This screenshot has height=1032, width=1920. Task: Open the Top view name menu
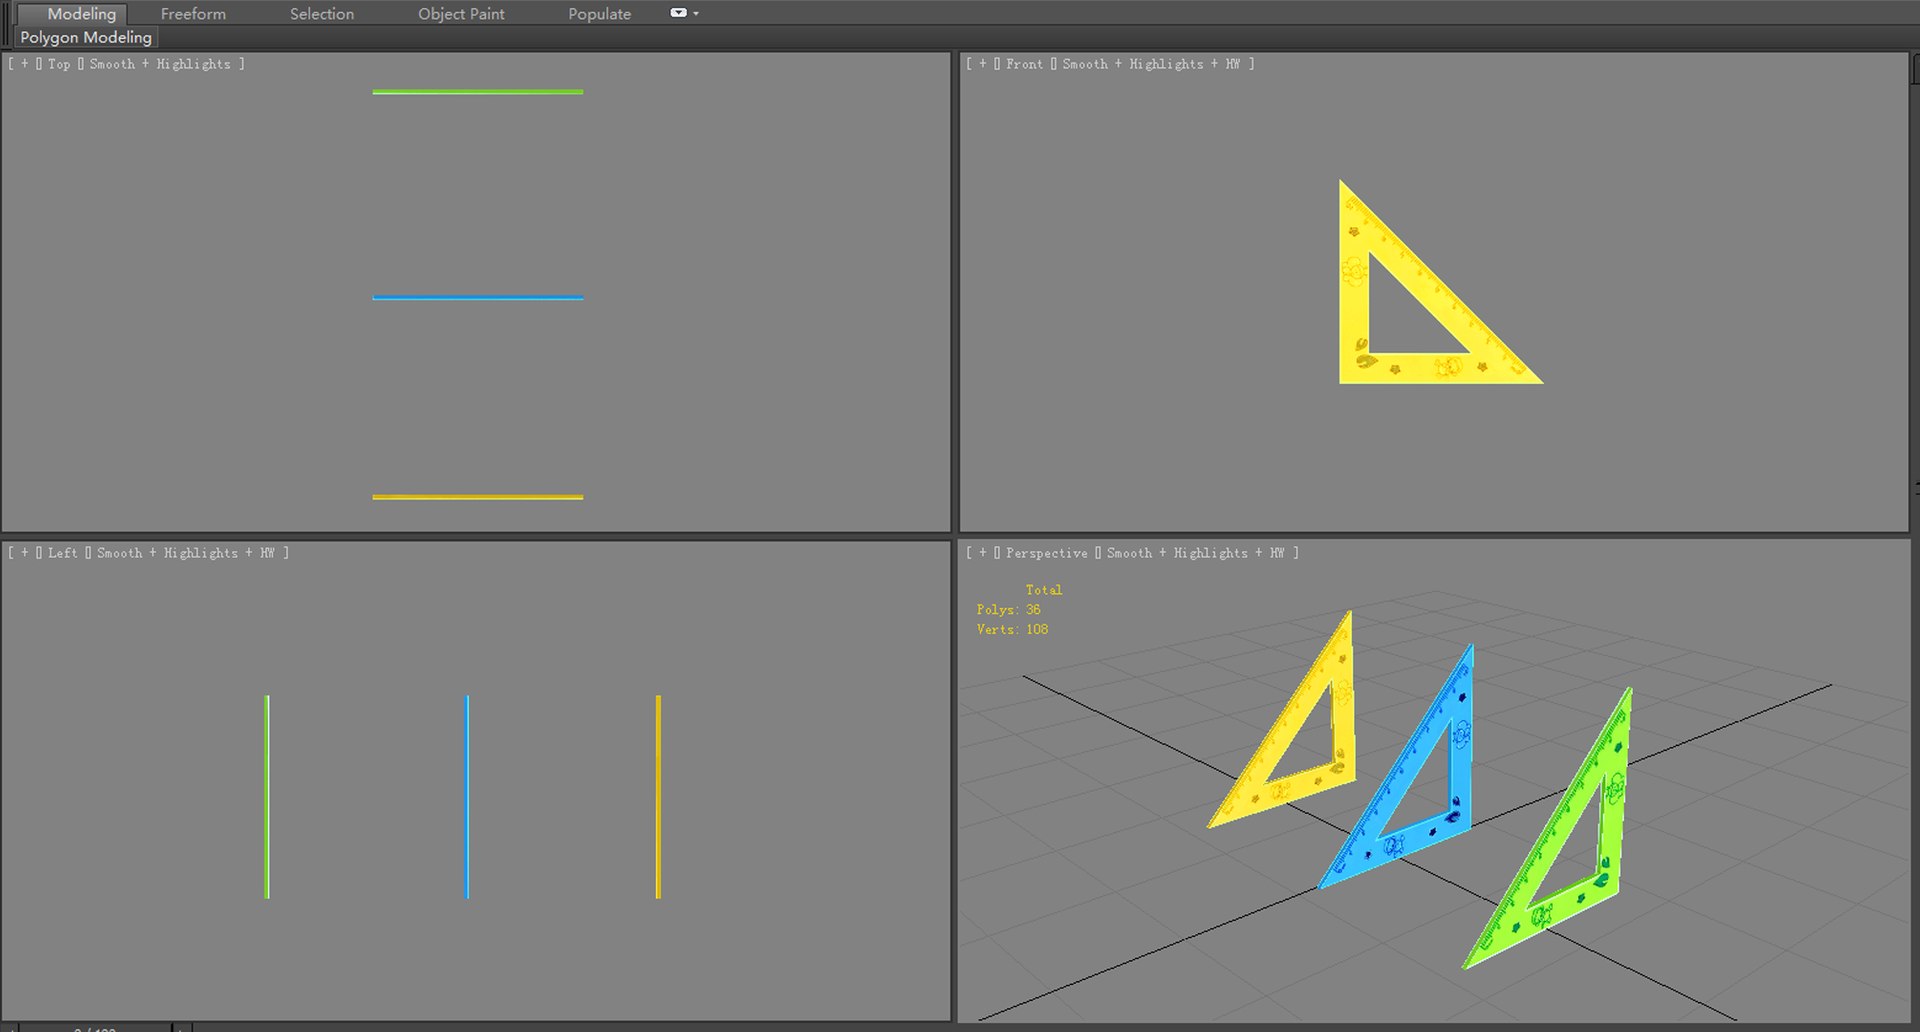[x=59, y=64]
